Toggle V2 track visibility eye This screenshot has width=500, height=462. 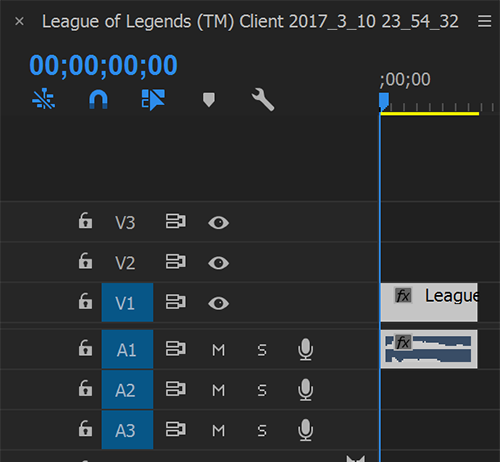218,263
